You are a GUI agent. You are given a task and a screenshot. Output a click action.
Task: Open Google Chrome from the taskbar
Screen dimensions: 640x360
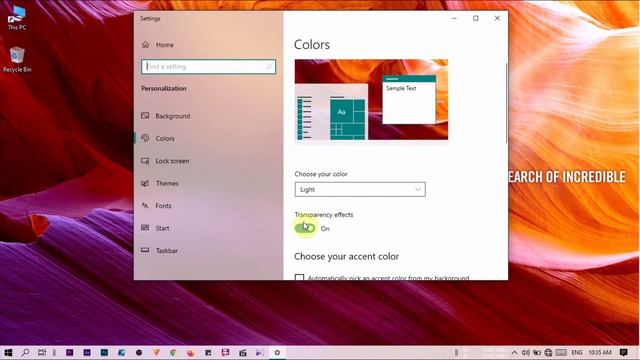point(173,352)
